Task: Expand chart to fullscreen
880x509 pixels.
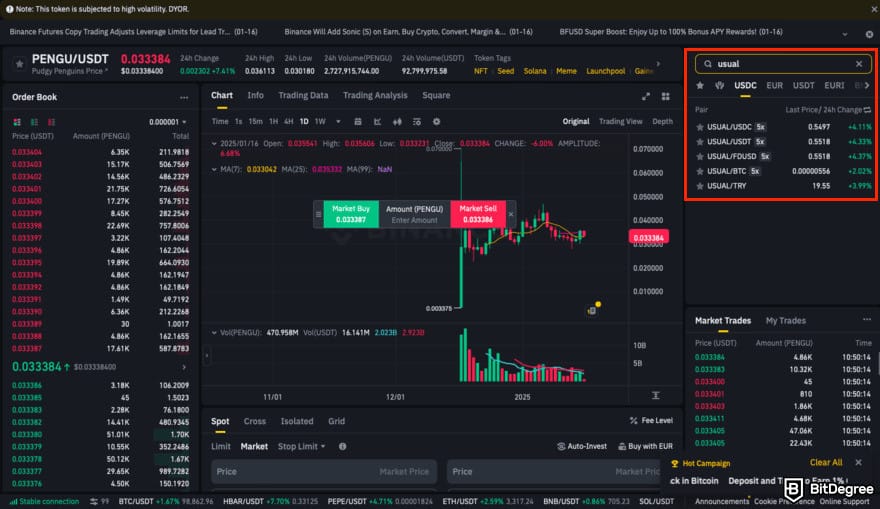Action: click(x=646, y=97)
